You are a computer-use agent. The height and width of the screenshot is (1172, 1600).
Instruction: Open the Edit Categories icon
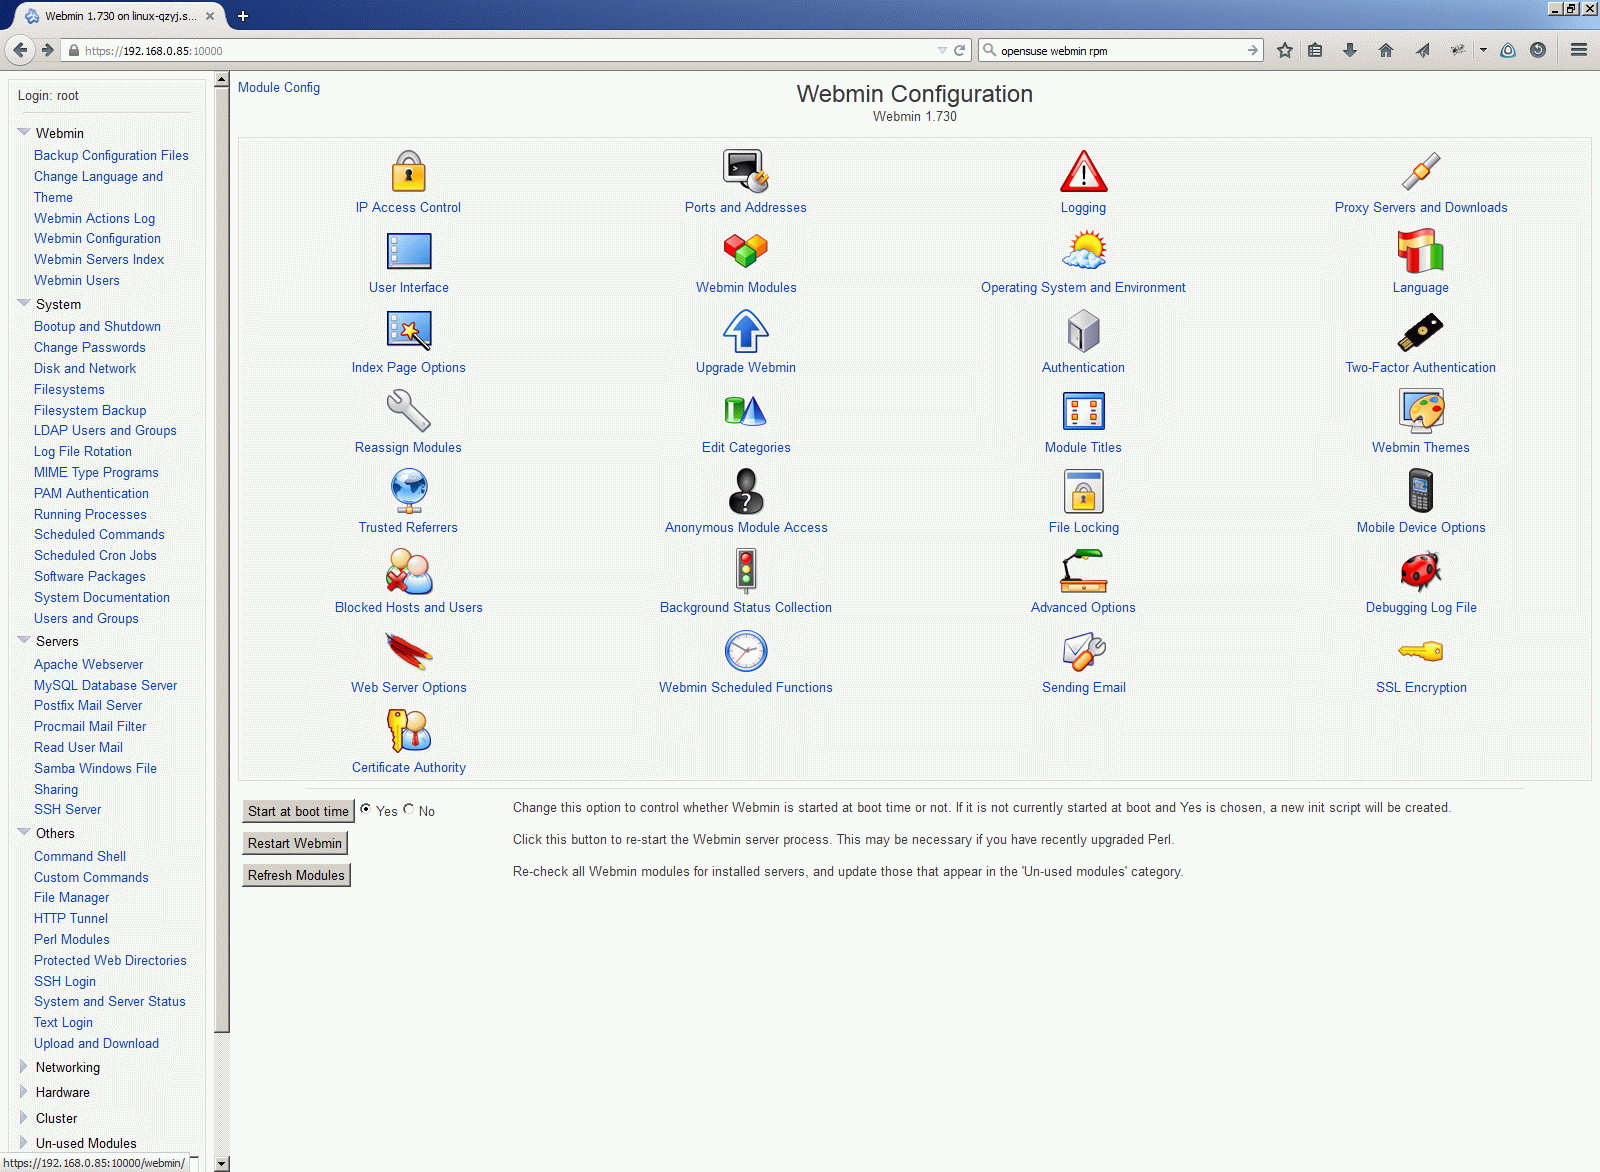(745, 411)
